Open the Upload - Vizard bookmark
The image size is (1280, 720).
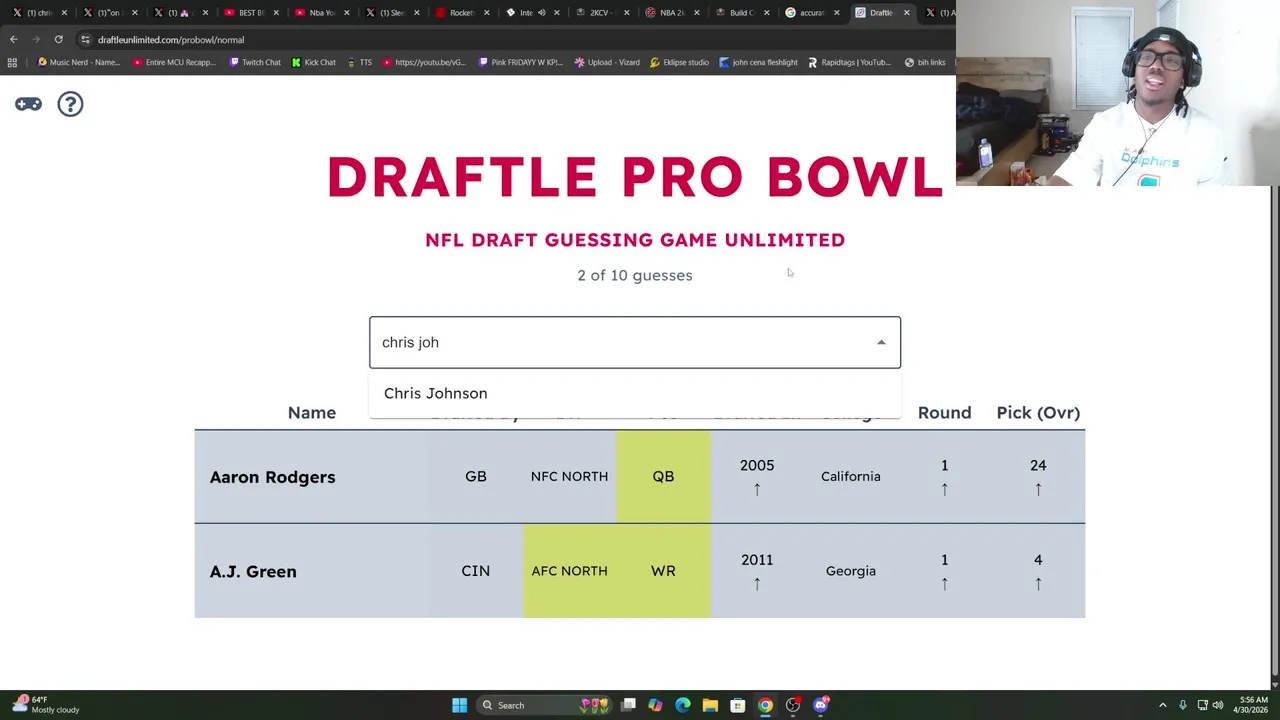tap(606, 62)
